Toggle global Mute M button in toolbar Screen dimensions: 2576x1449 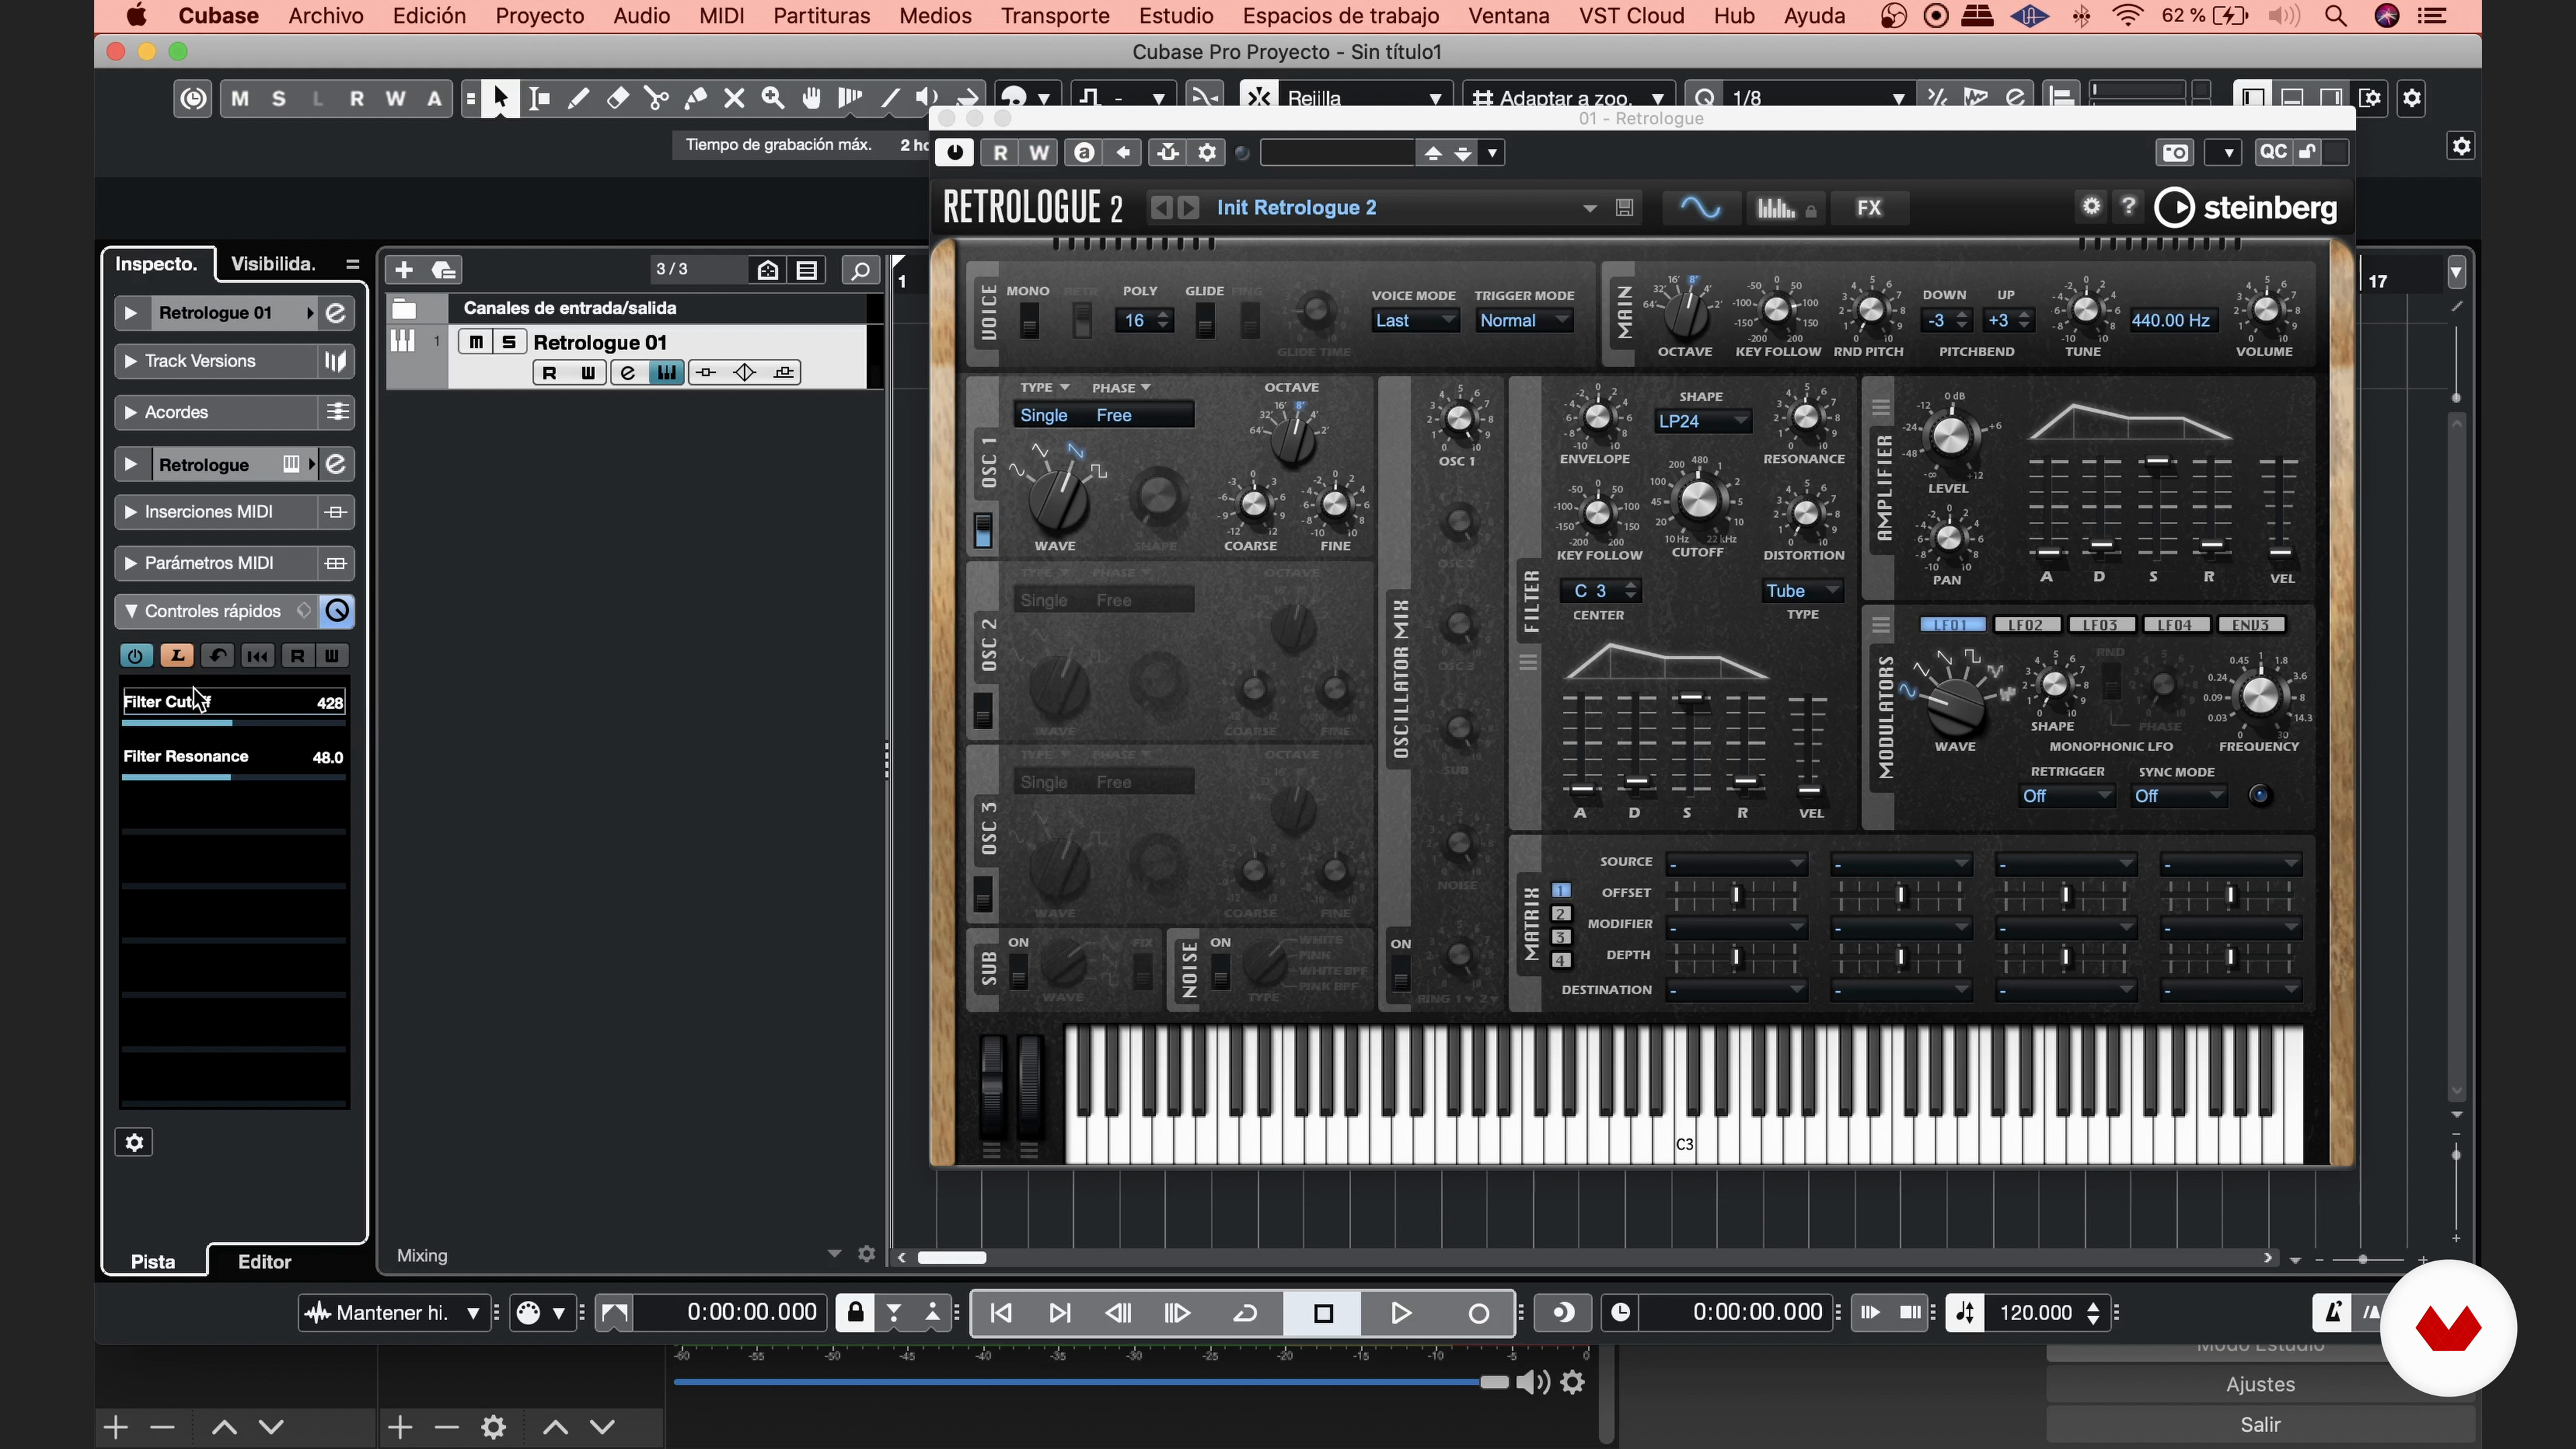(240, 98)
